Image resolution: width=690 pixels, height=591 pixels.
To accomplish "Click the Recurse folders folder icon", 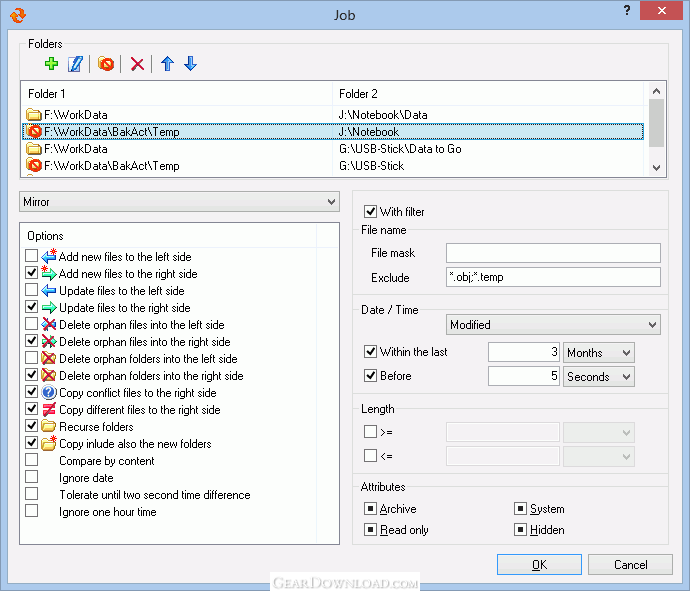I will (x=48, y=426).
